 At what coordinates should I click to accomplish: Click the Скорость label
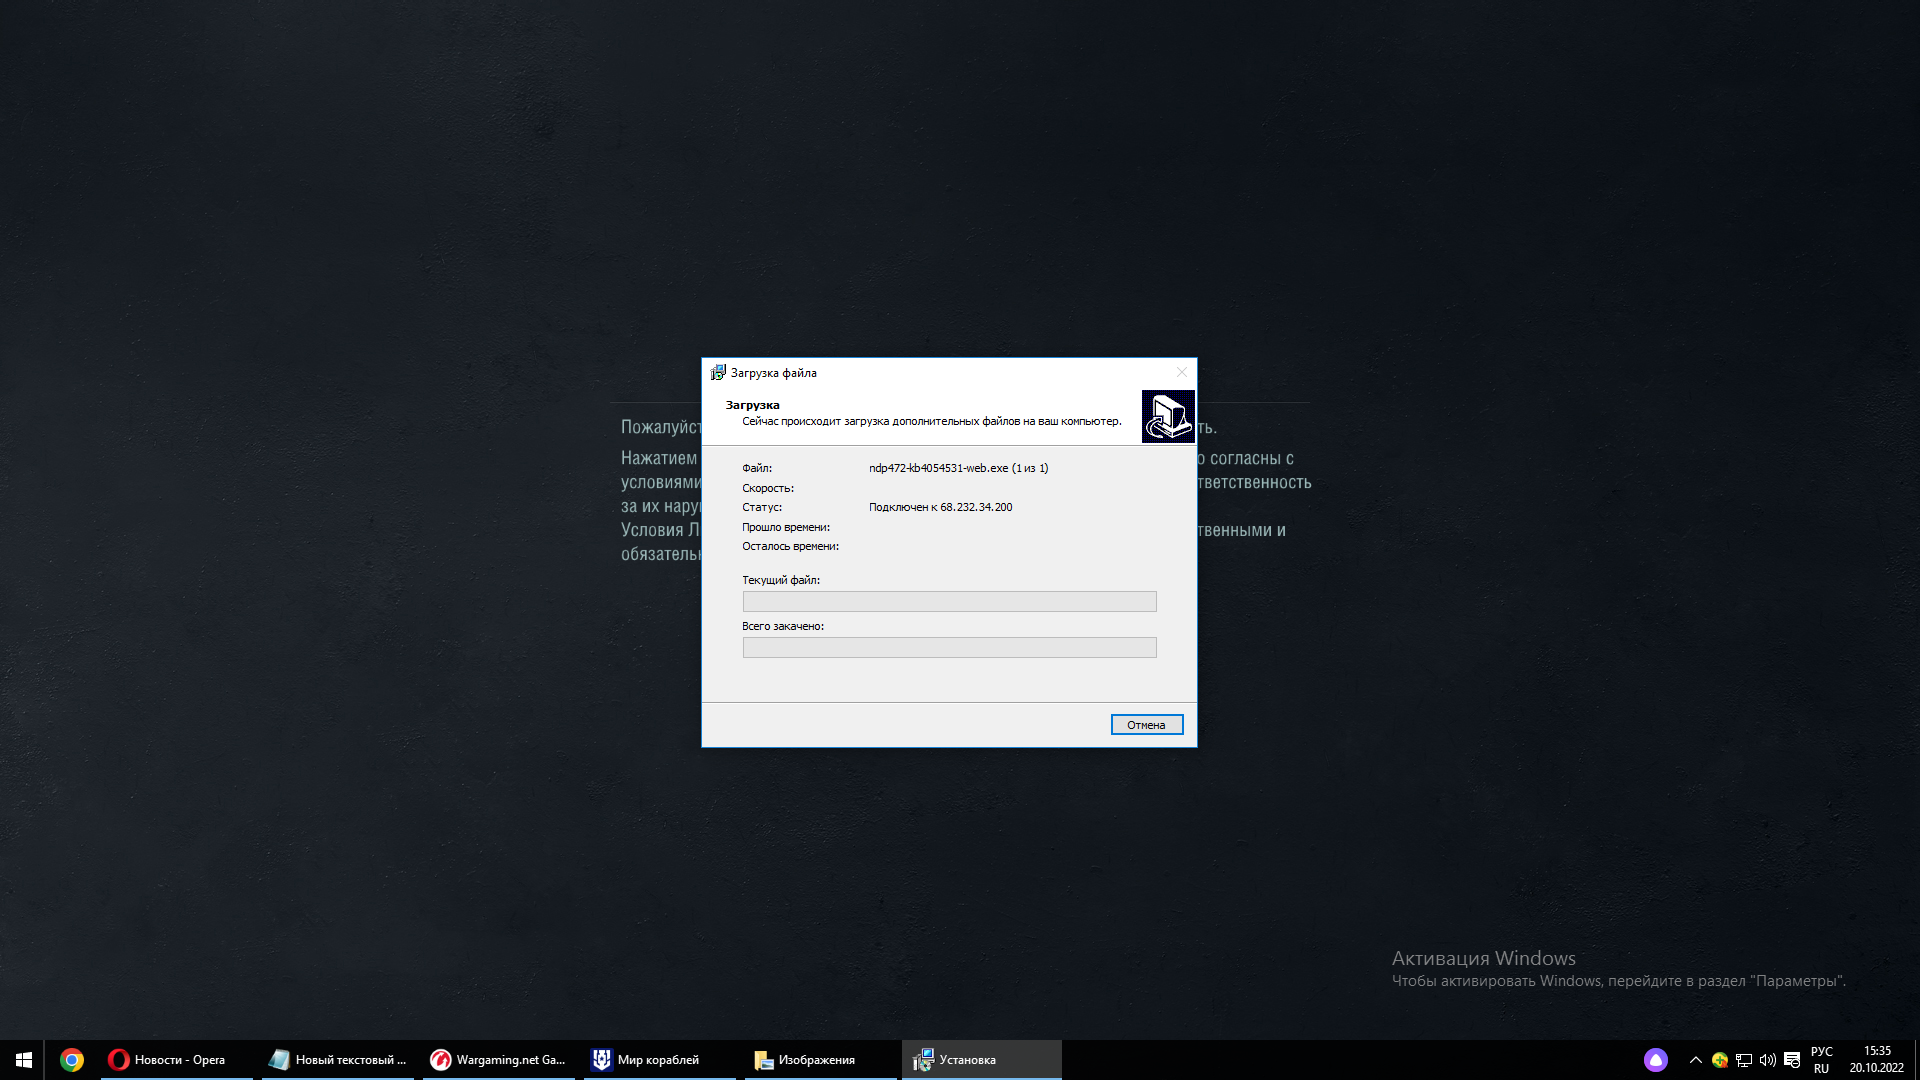tap(768, 488)
